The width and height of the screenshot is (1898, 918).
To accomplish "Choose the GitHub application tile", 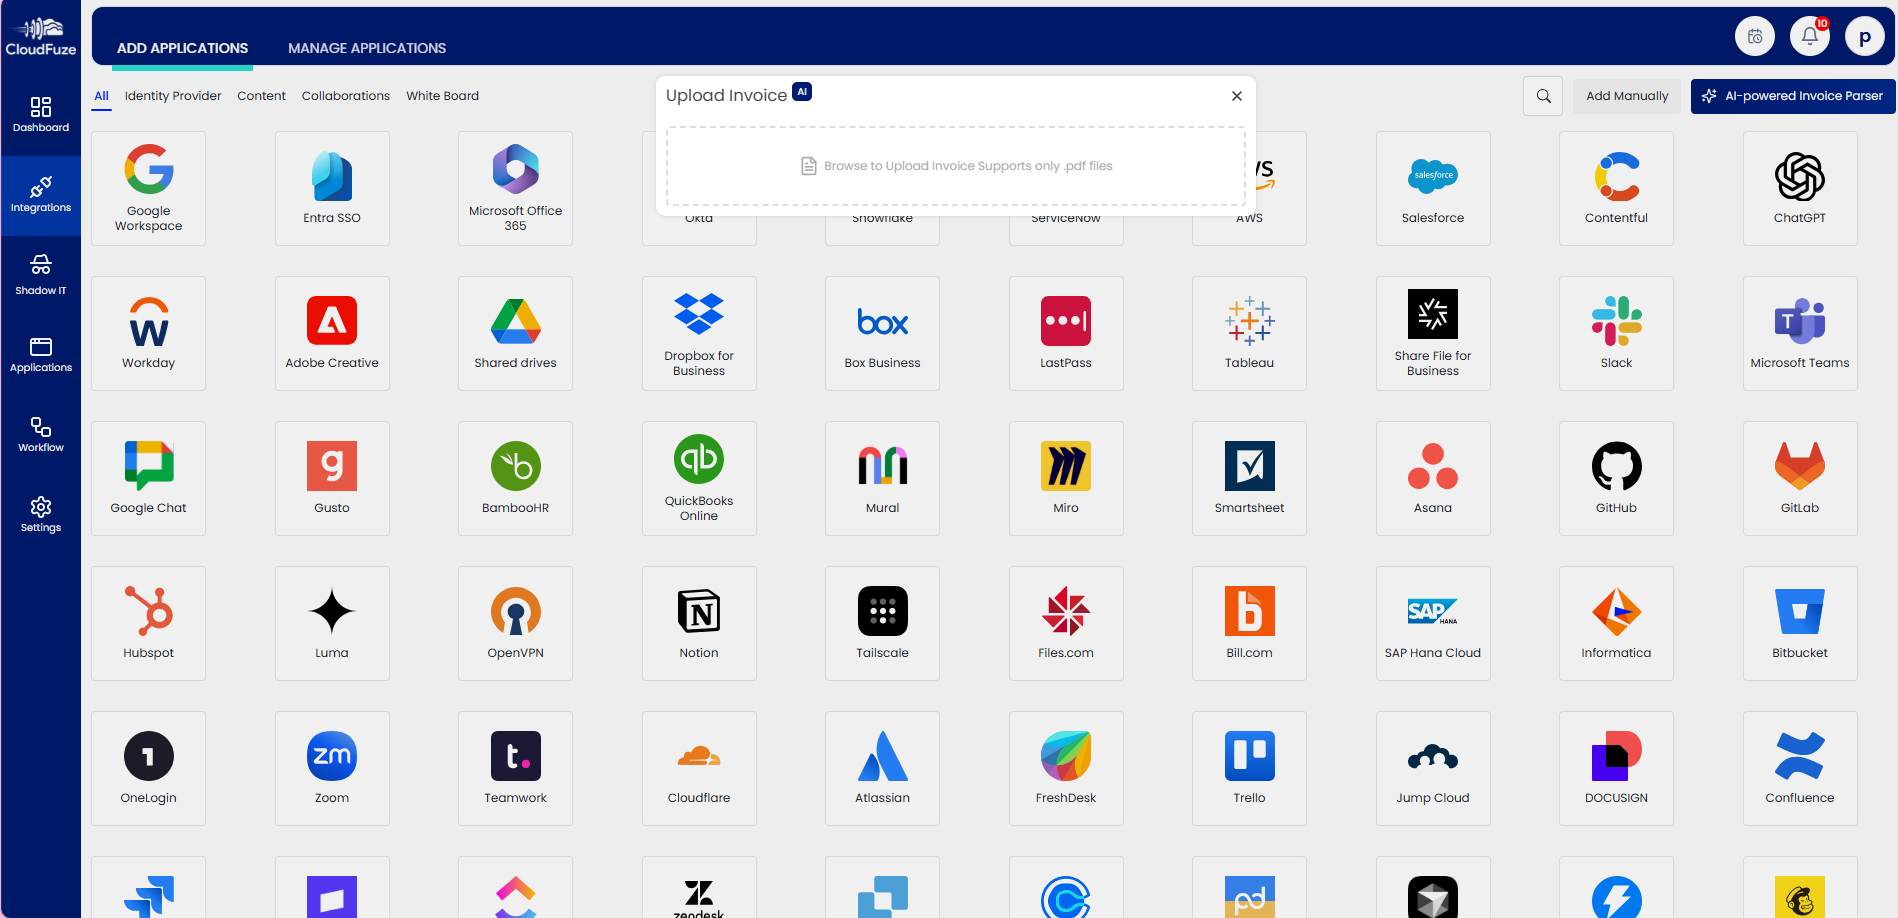I will (1615, 478).
